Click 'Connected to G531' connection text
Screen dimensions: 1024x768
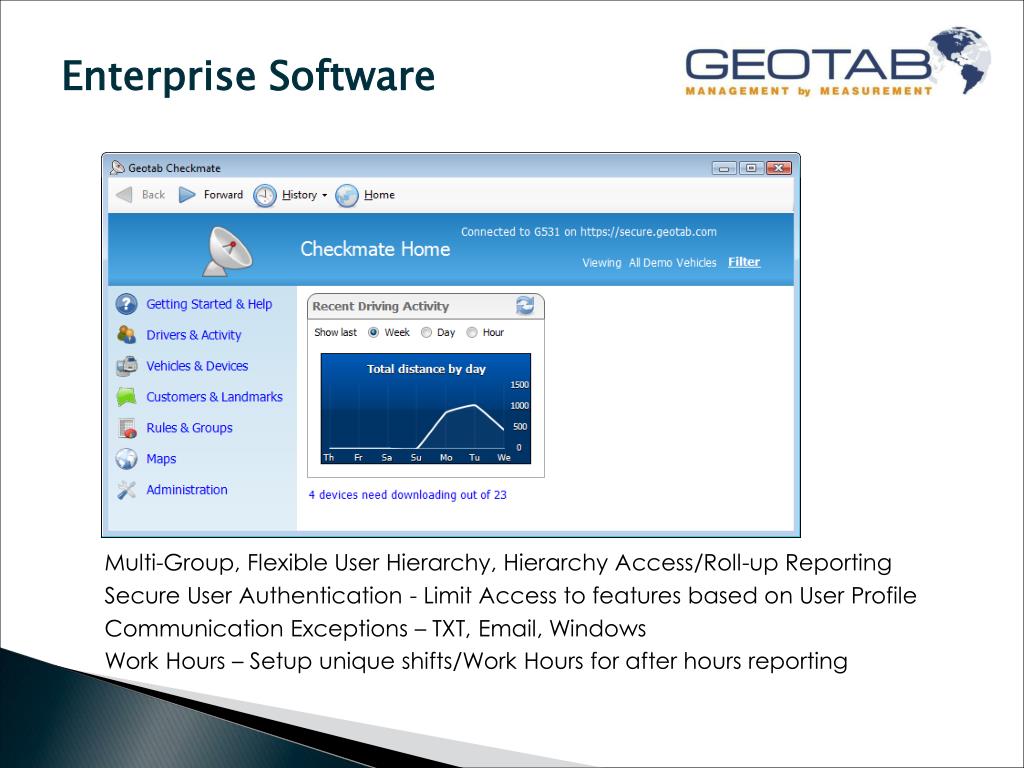pyautogui.click(x=588, y=232)
